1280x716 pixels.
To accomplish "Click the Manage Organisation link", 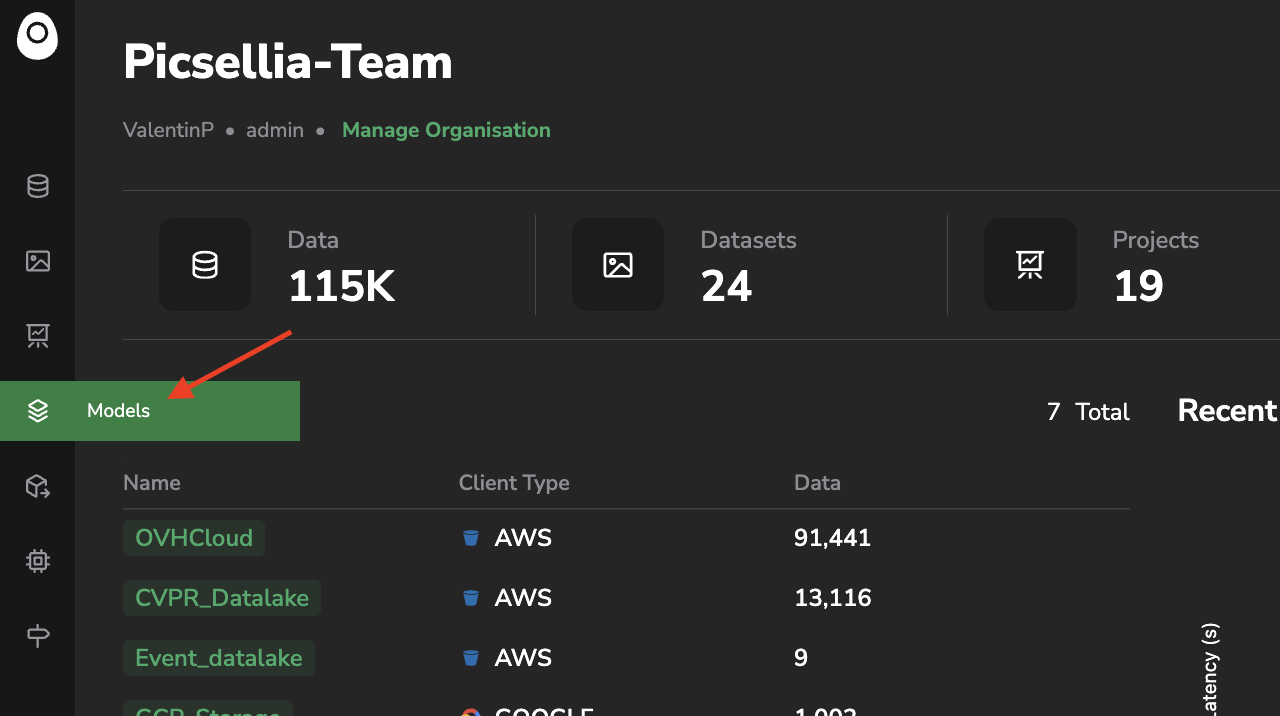I will (446, 130).
